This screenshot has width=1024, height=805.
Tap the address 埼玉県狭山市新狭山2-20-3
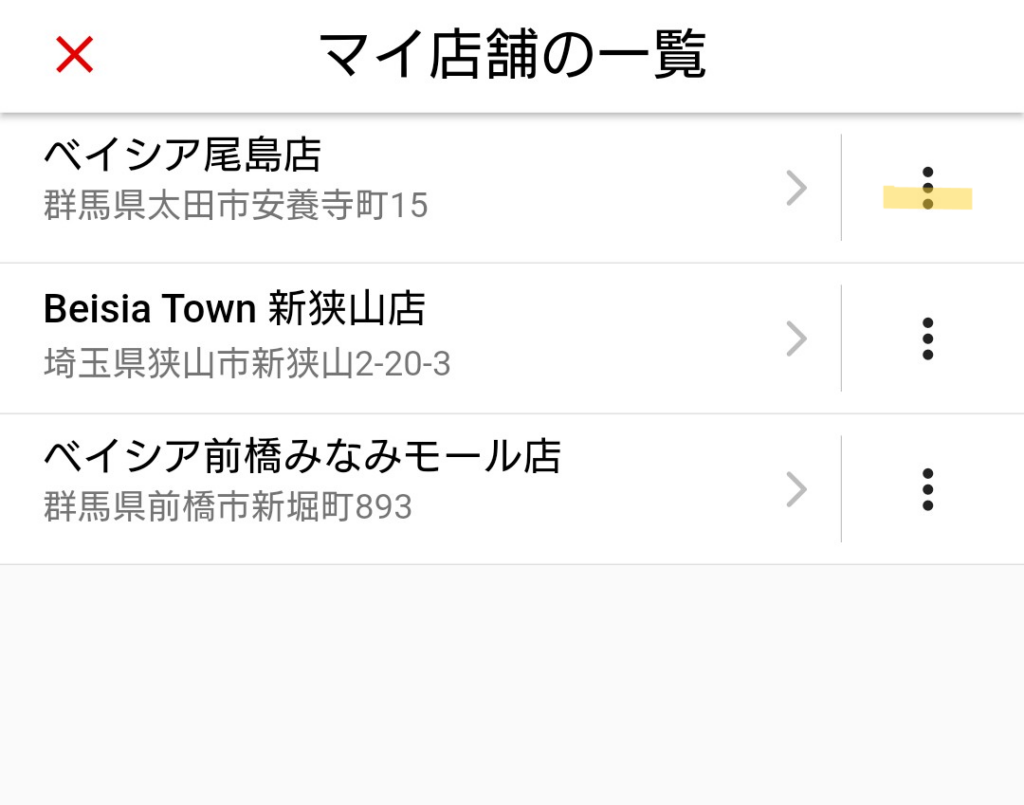[247, 363]
